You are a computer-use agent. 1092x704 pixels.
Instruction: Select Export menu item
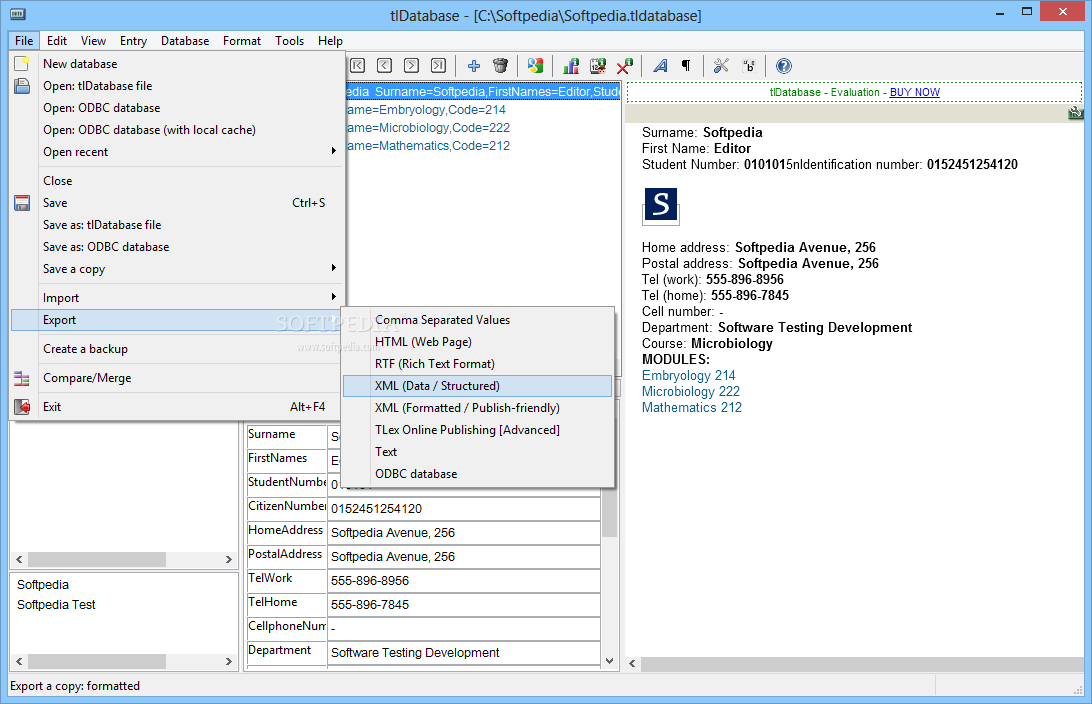(x=178, y=320)
